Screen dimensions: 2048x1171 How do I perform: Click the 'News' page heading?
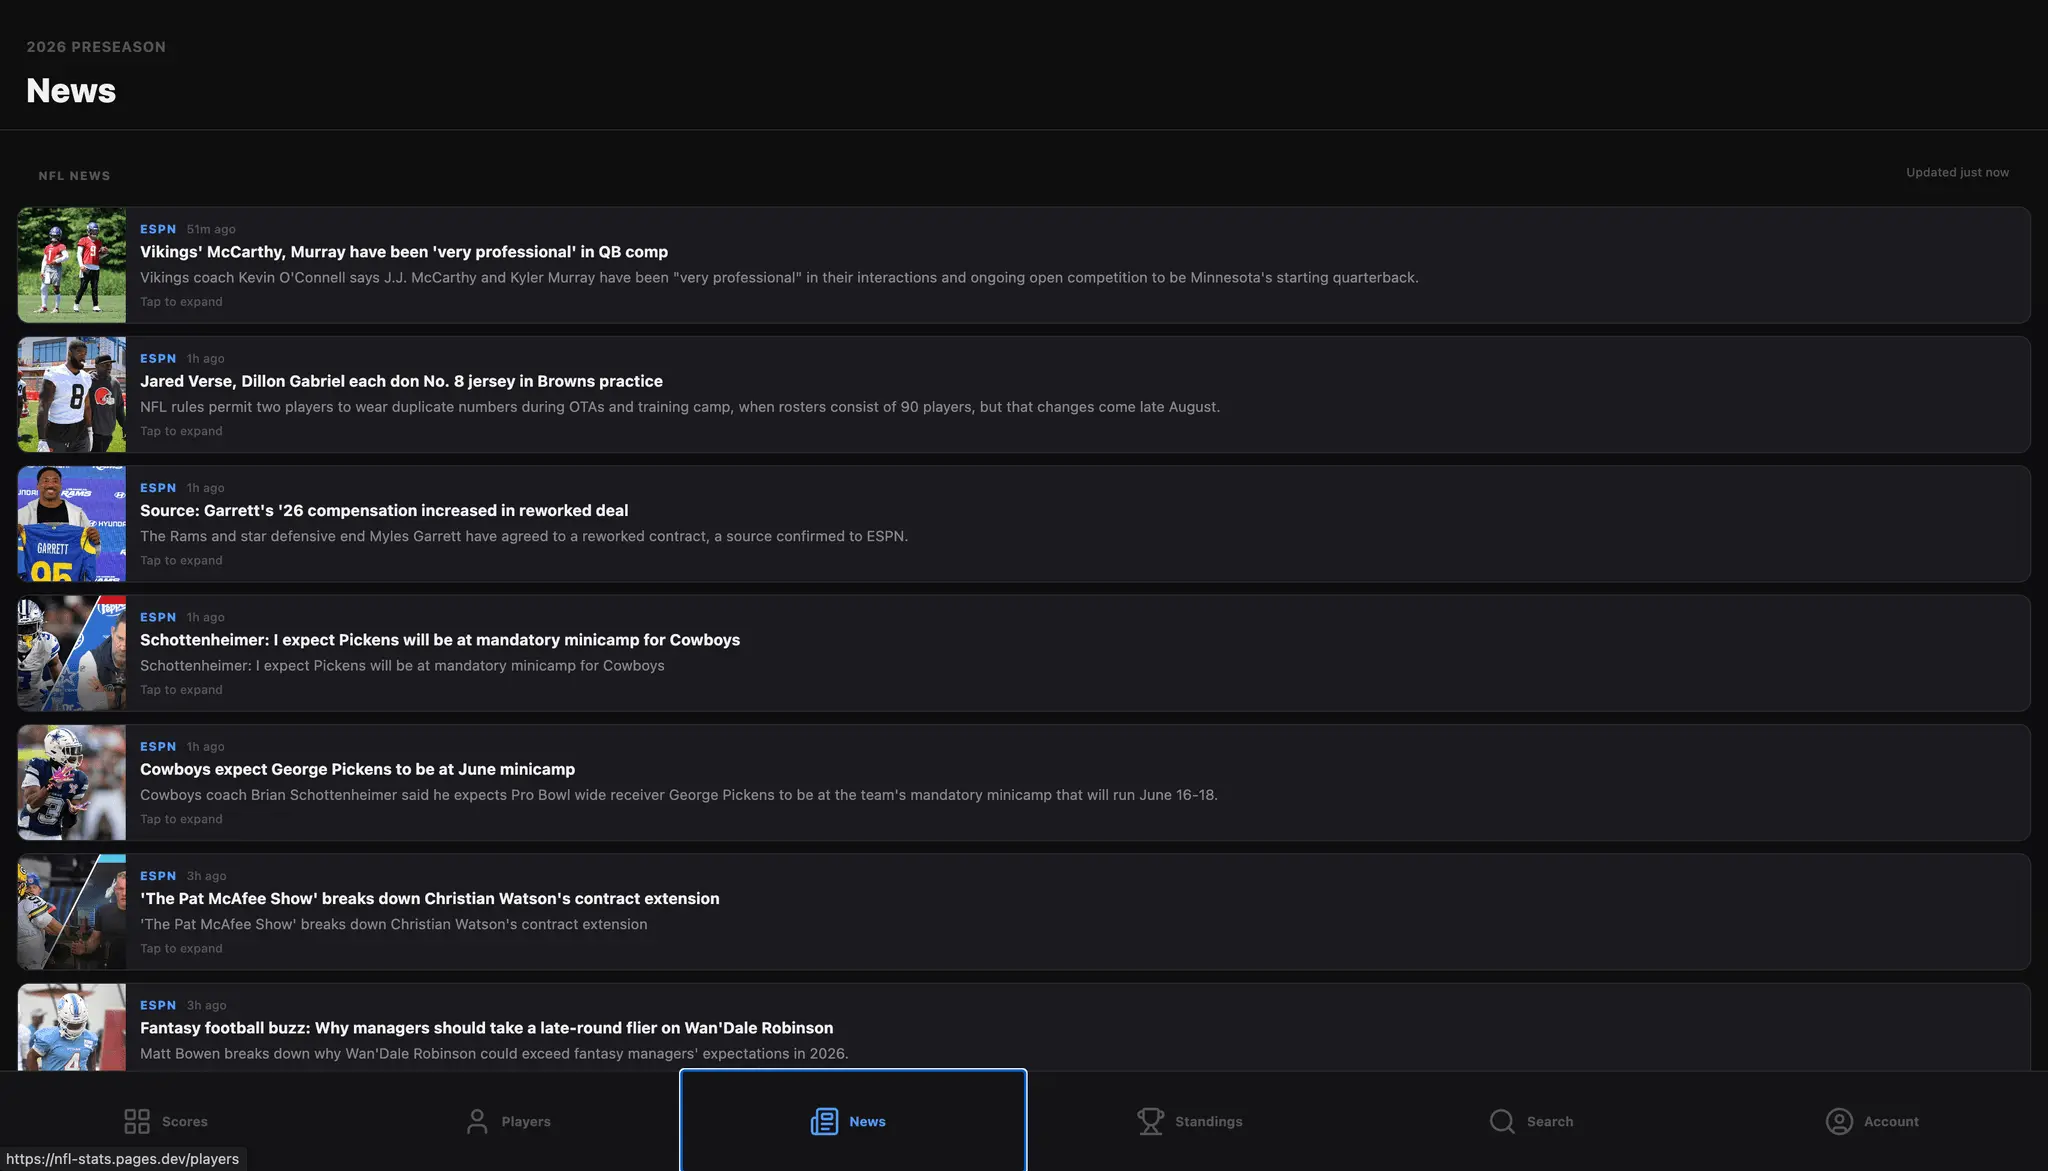71,91
